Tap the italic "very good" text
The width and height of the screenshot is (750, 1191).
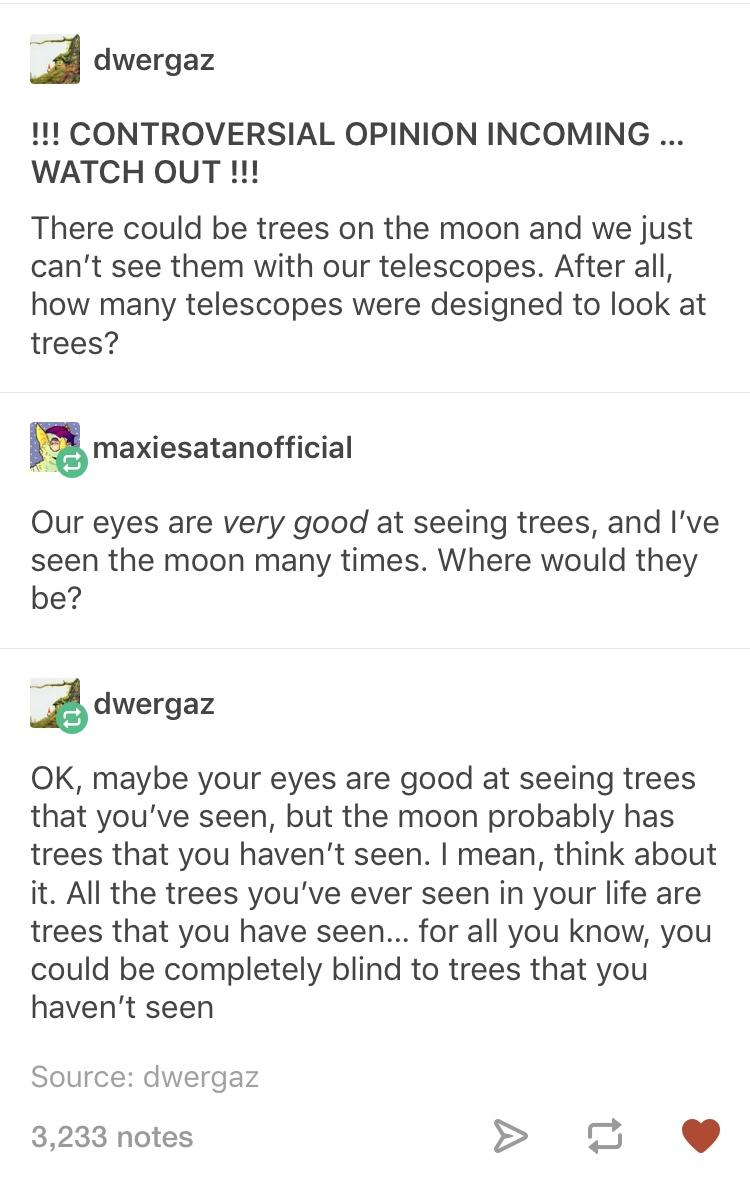click(x=295, y=521)
